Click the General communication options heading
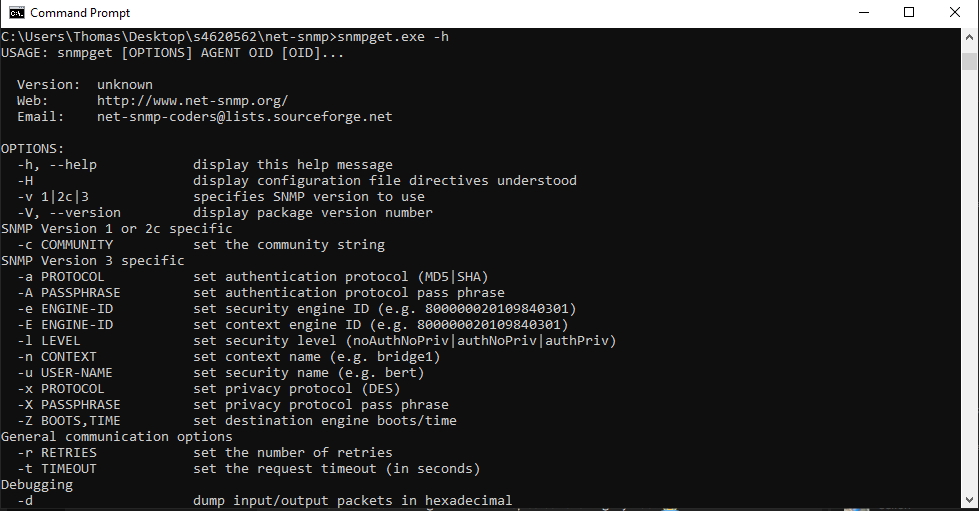This screenshot has width=979, height=511. tap(116, 437)
